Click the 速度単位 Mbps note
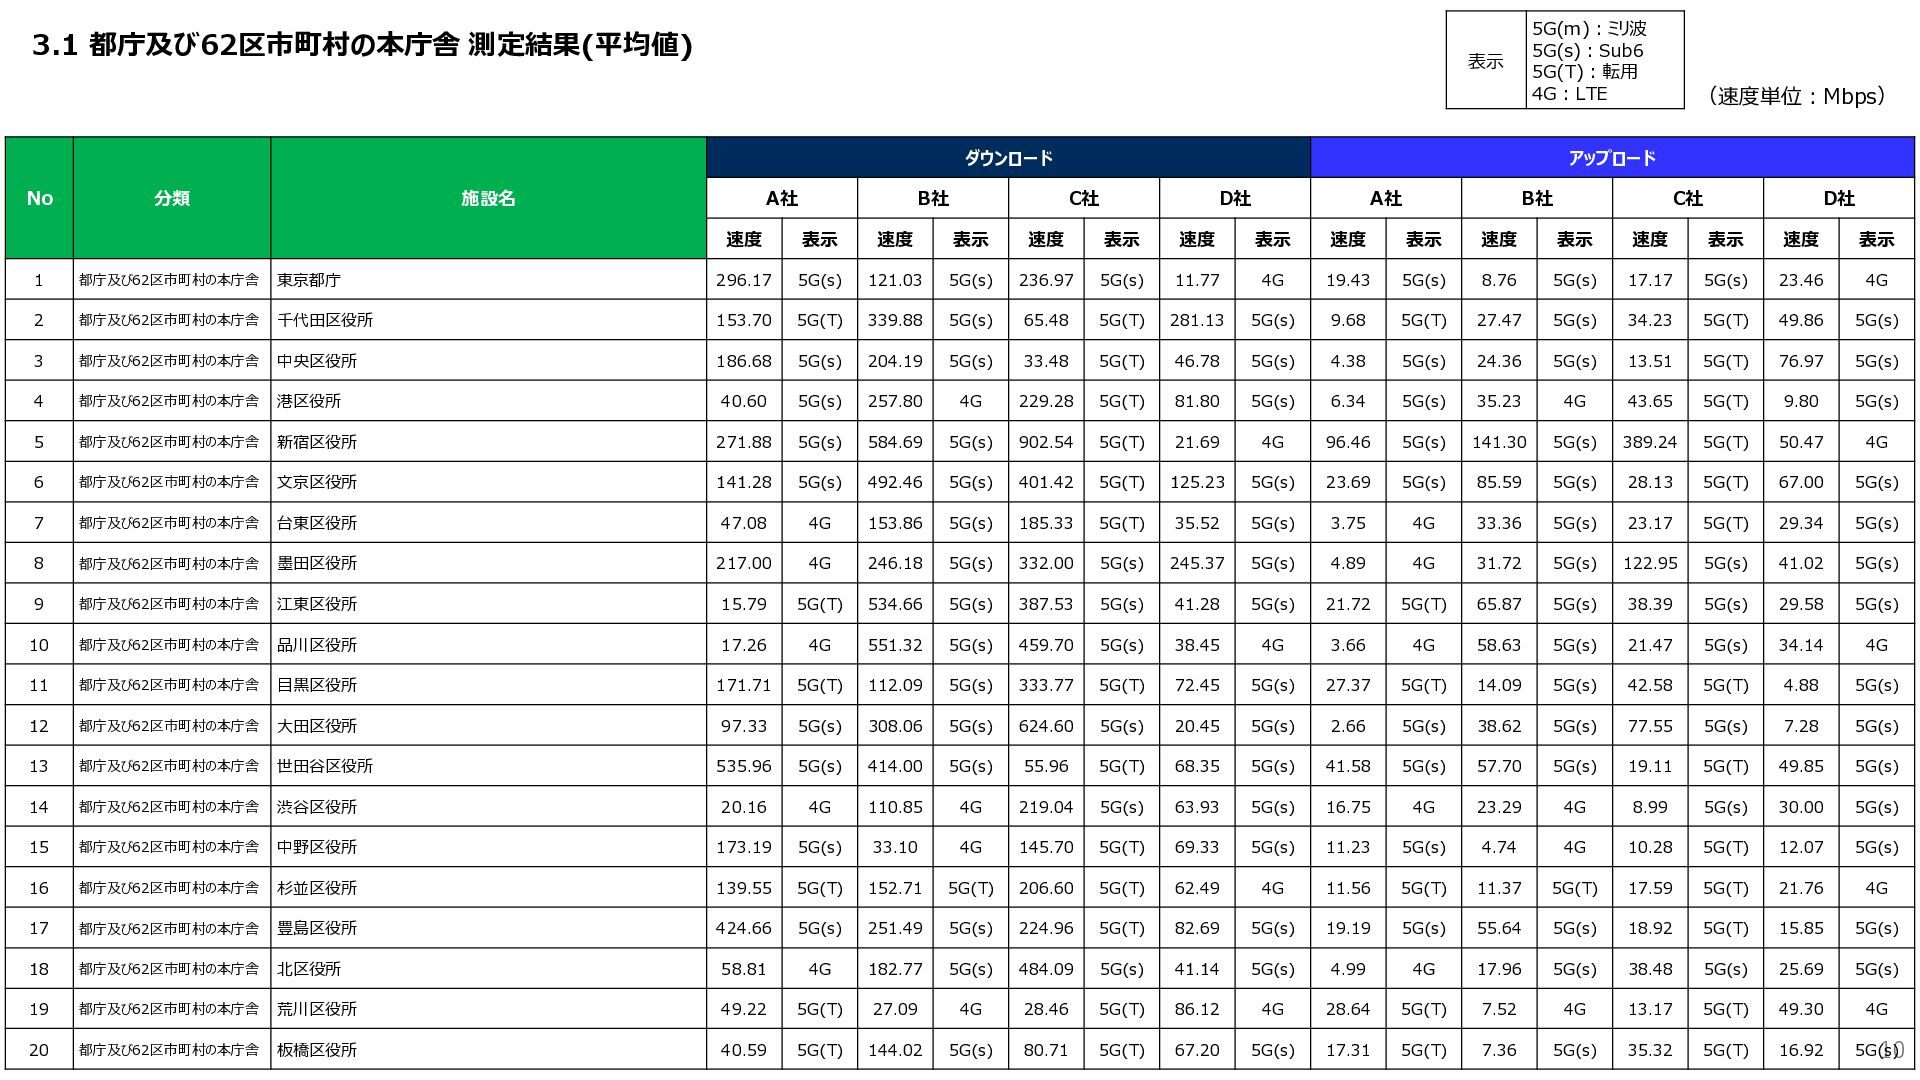 [1796, 96]
